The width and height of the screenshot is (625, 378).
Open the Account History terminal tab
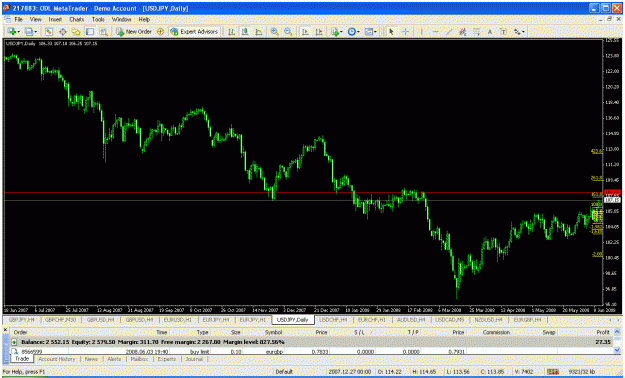[57, 359]
